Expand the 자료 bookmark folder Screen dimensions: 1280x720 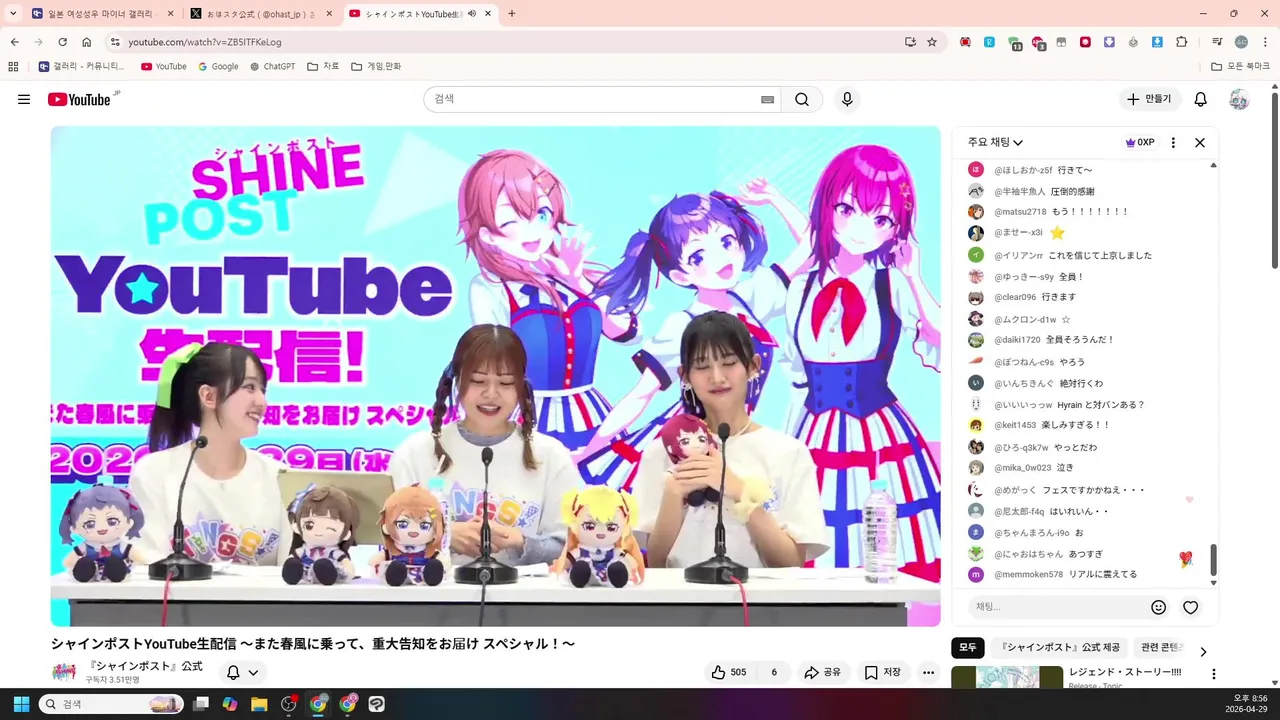pyautogui.click(x=323, y=66)
